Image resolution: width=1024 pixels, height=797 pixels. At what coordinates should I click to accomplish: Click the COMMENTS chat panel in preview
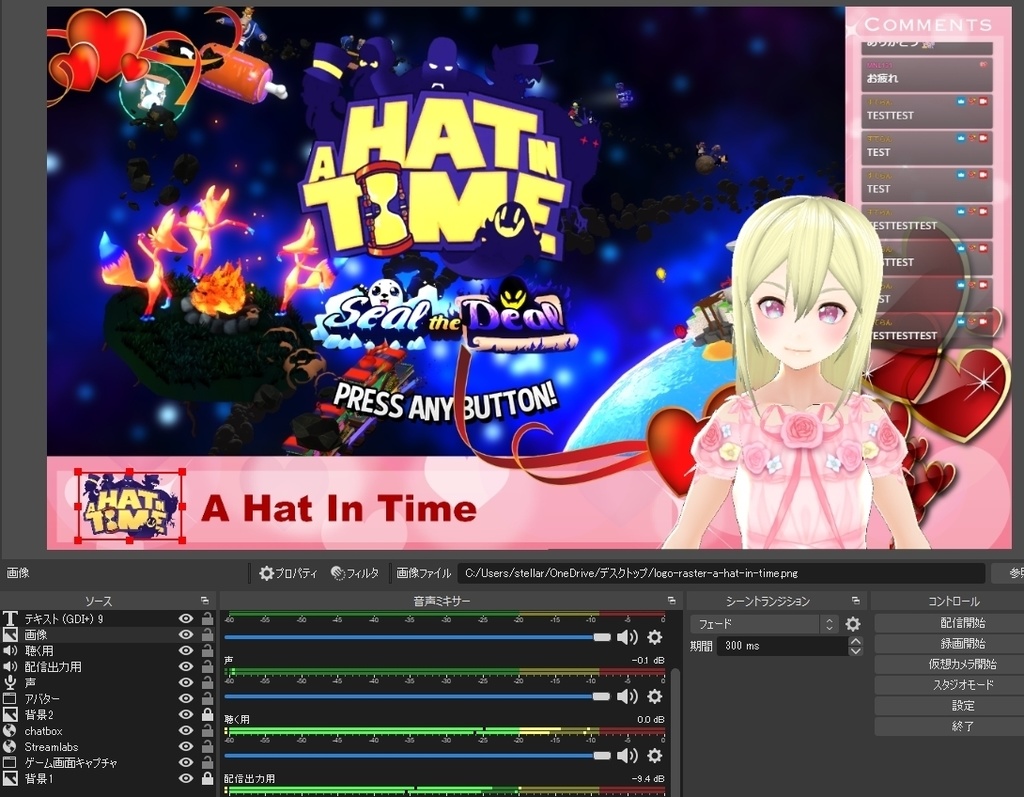coord(928,176)
